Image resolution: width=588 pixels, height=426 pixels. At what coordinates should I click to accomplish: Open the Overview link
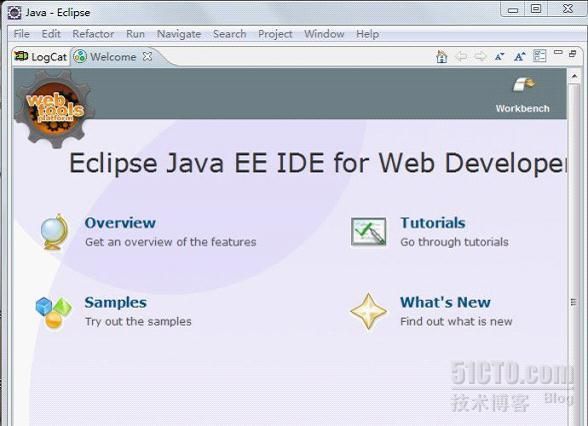120,223
